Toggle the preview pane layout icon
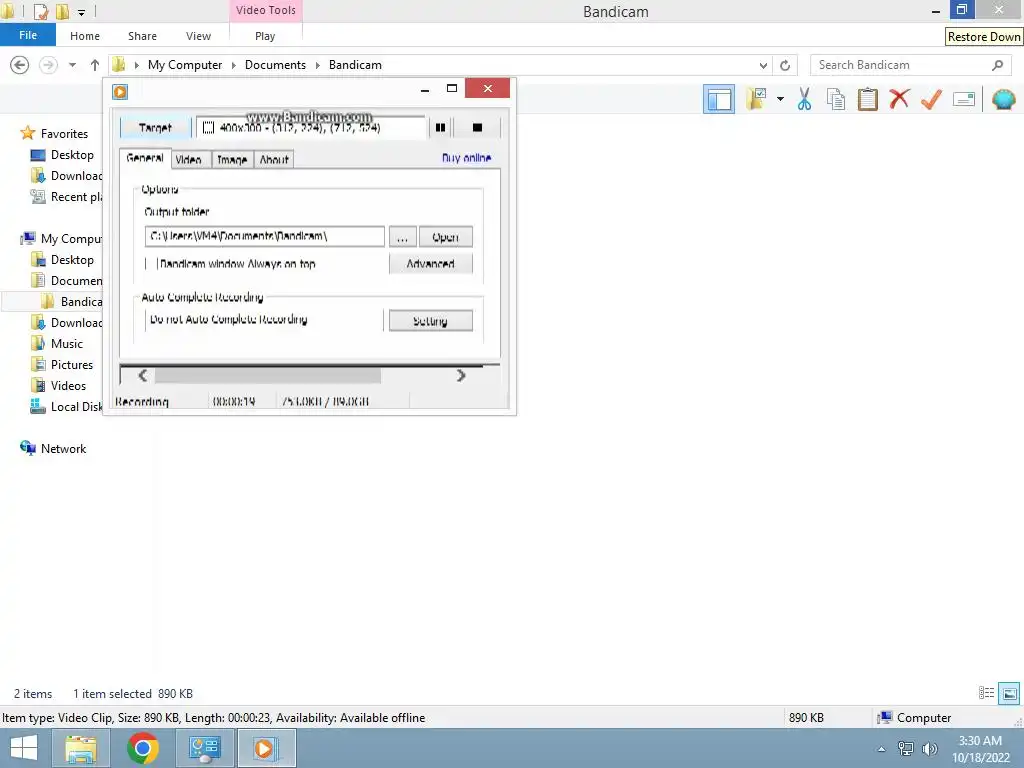The image size is (1024, 768). (x=718, y=100)
